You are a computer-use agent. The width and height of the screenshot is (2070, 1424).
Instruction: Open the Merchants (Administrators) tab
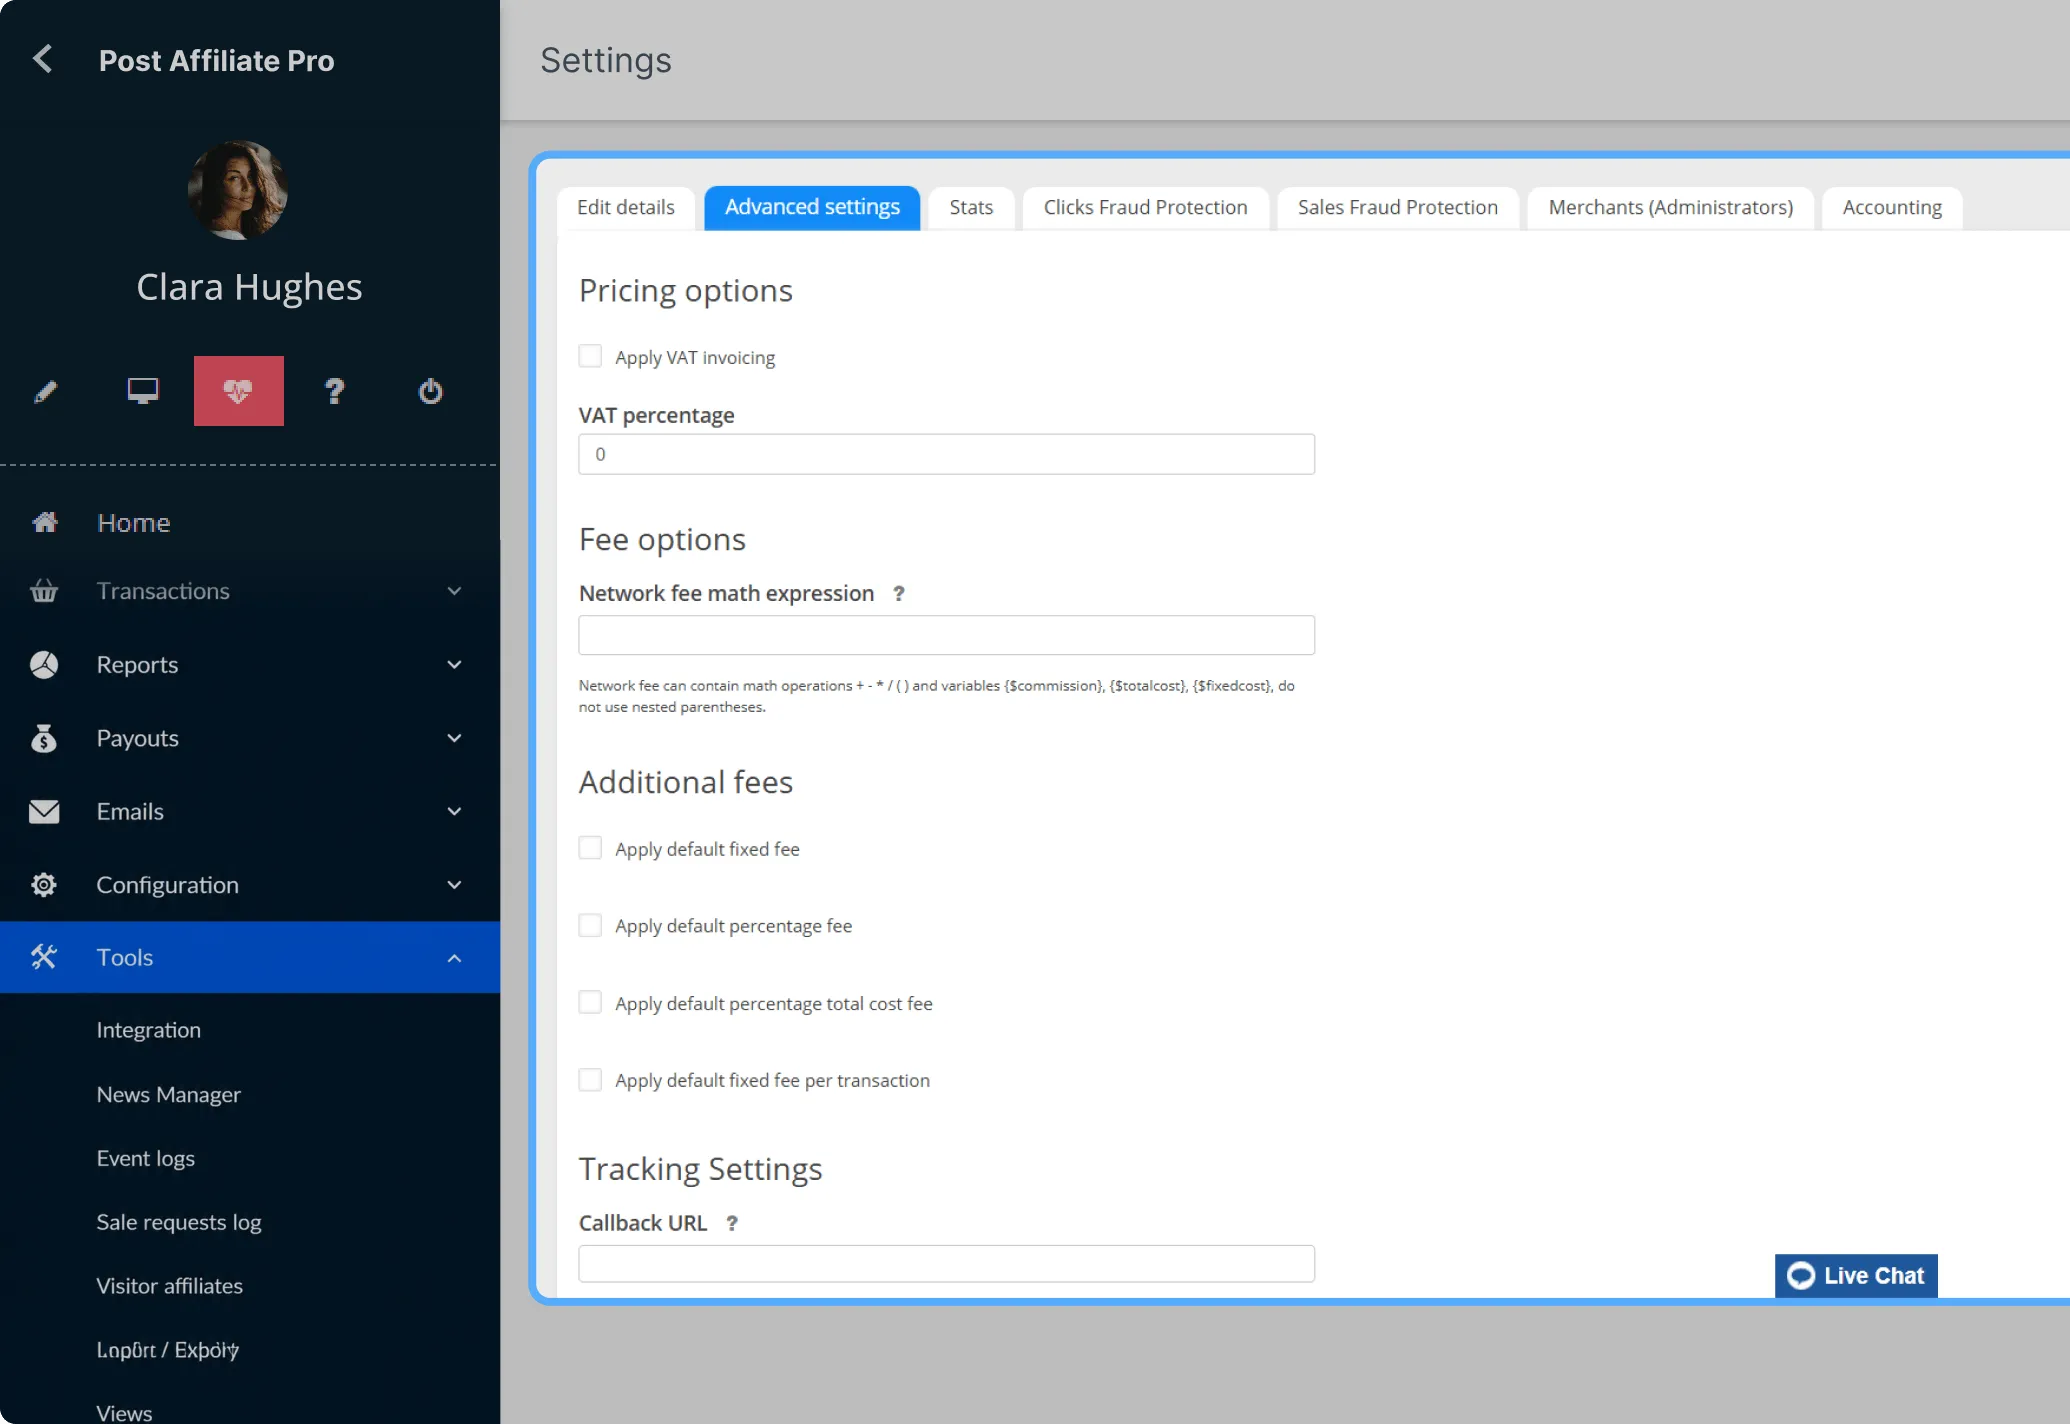point(1671,208)
